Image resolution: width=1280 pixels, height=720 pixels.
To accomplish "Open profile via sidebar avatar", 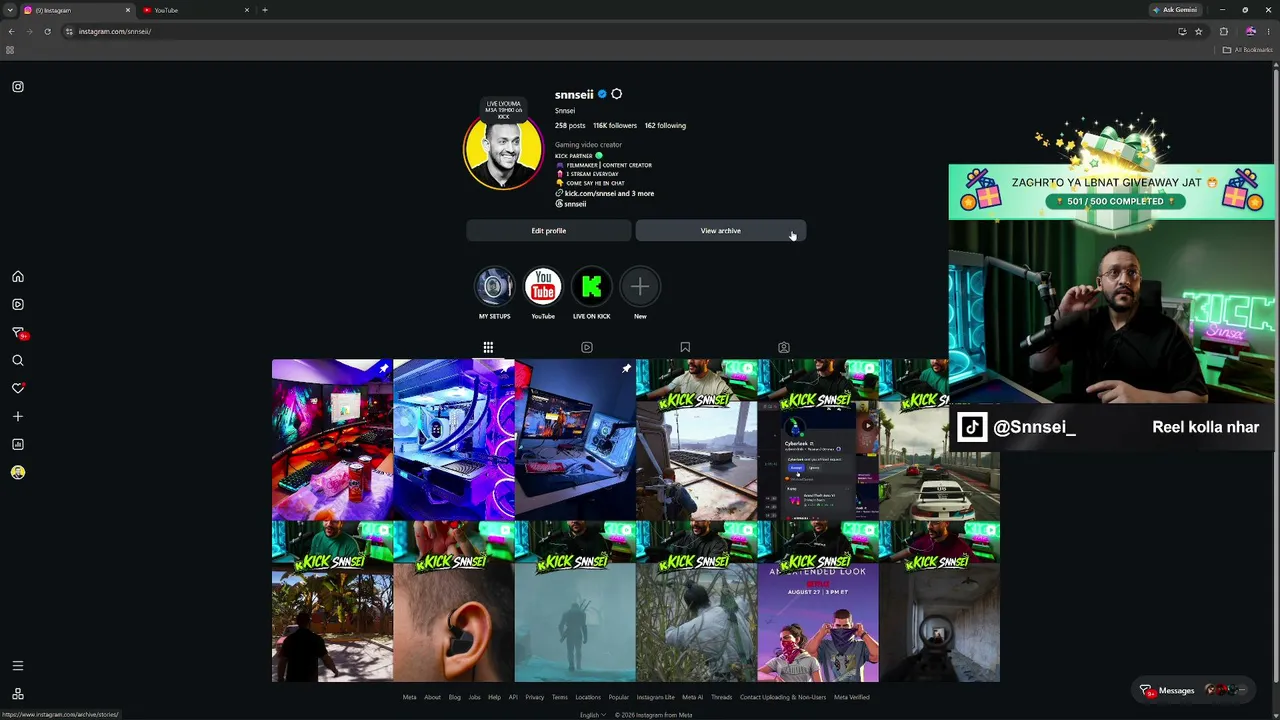I will coord(18,472).
